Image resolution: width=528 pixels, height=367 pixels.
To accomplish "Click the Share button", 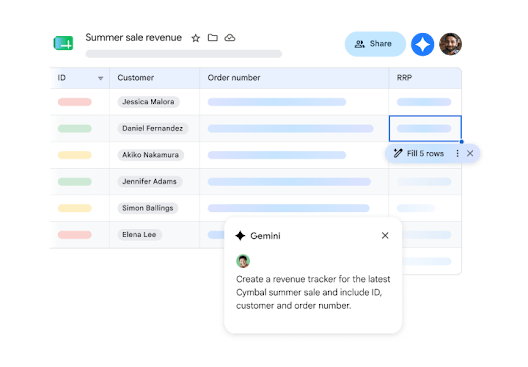I will [x=375, y=44].
